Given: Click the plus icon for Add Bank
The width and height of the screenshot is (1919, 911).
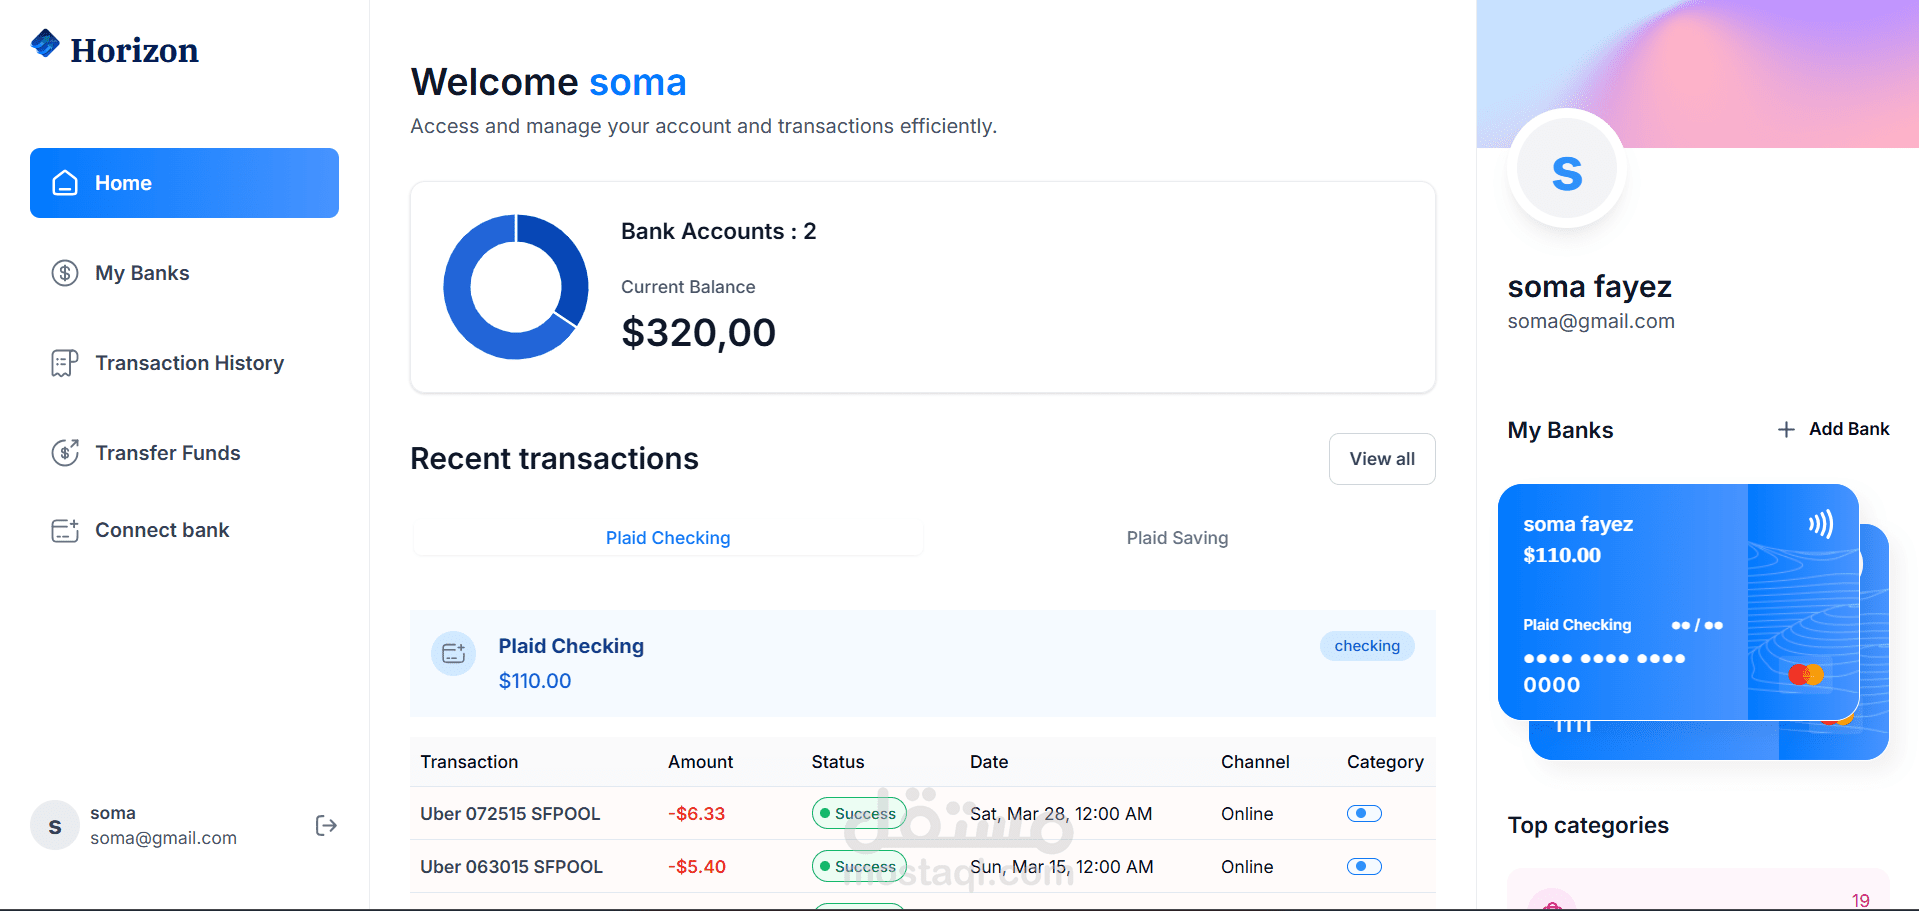Looking at the screenshot, I should (x=1786, y=429).
